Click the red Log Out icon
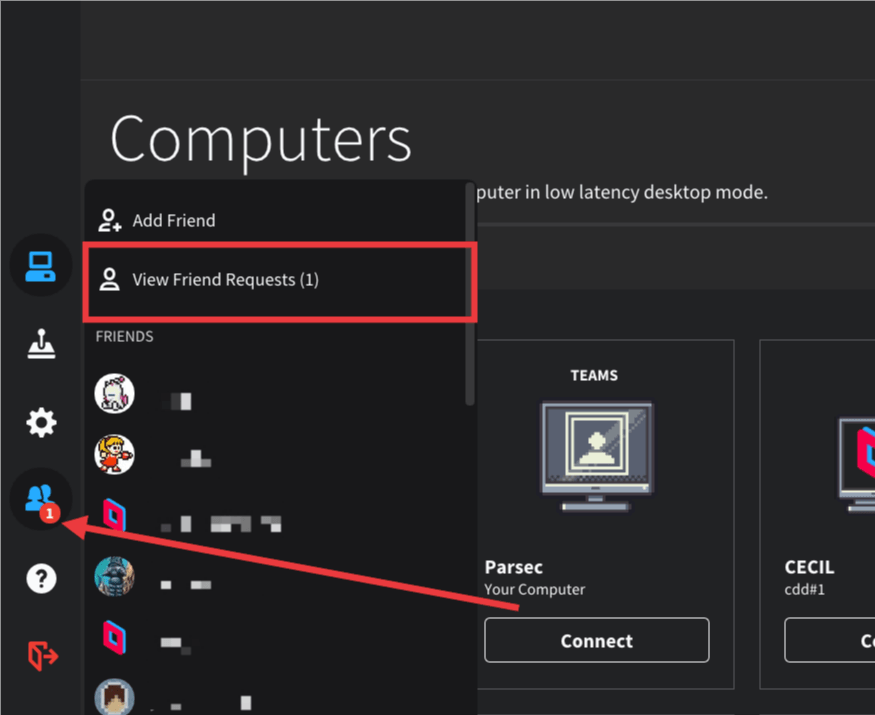The image size is (875, 715). [x=41, y=656]
